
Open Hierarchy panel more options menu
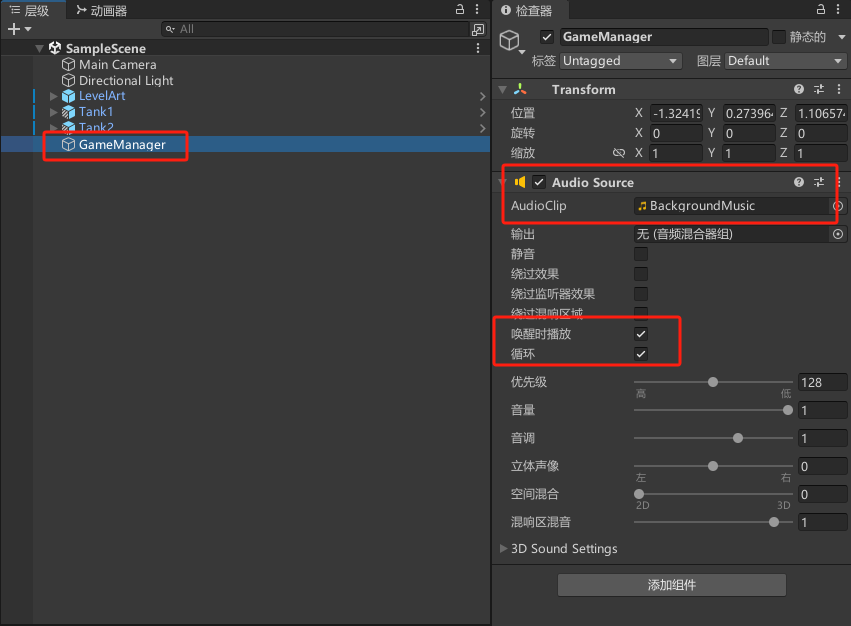(477, 9)
